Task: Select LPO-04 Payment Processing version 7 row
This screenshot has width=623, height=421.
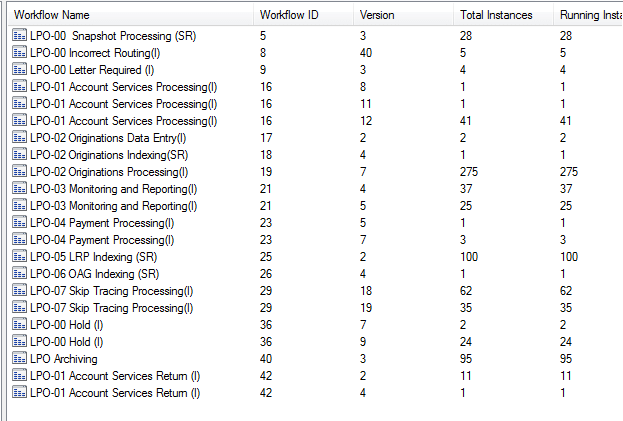Action: [x=315, y=239]
